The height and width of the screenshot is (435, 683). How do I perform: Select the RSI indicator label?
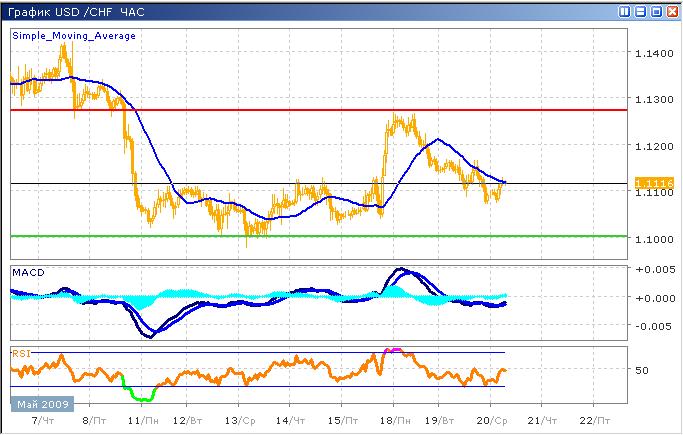pos(21,353)
